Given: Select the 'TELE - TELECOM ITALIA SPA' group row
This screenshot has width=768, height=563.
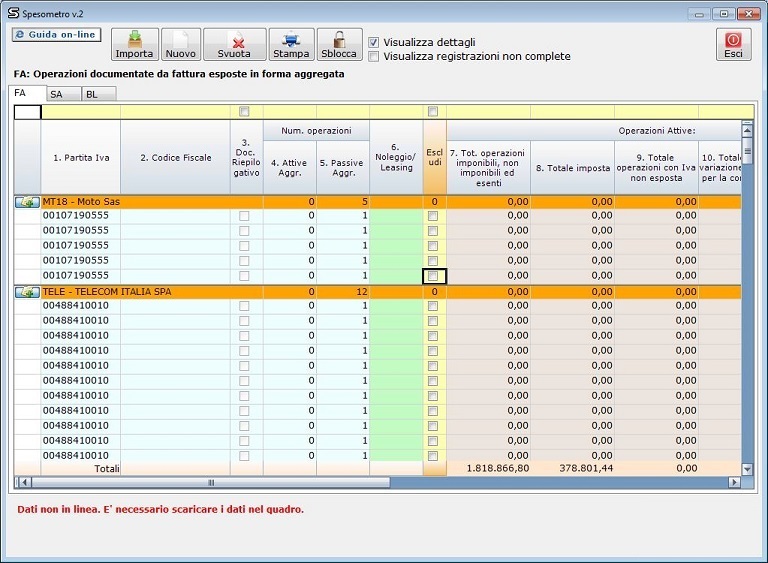Looking at the screenshot, I should [x=377, y=292].
